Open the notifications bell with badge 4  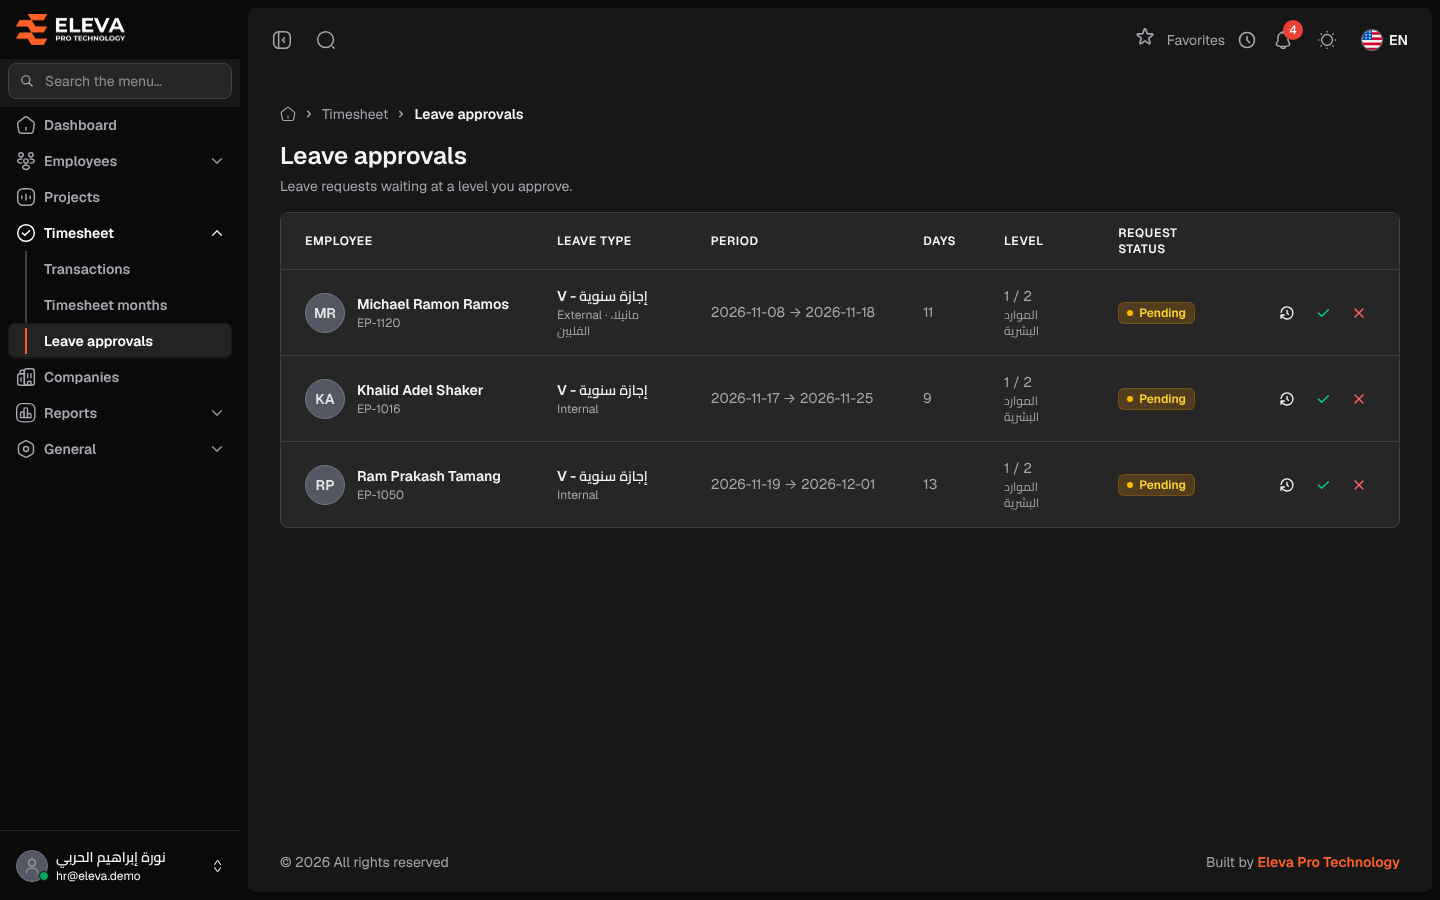1283,40
